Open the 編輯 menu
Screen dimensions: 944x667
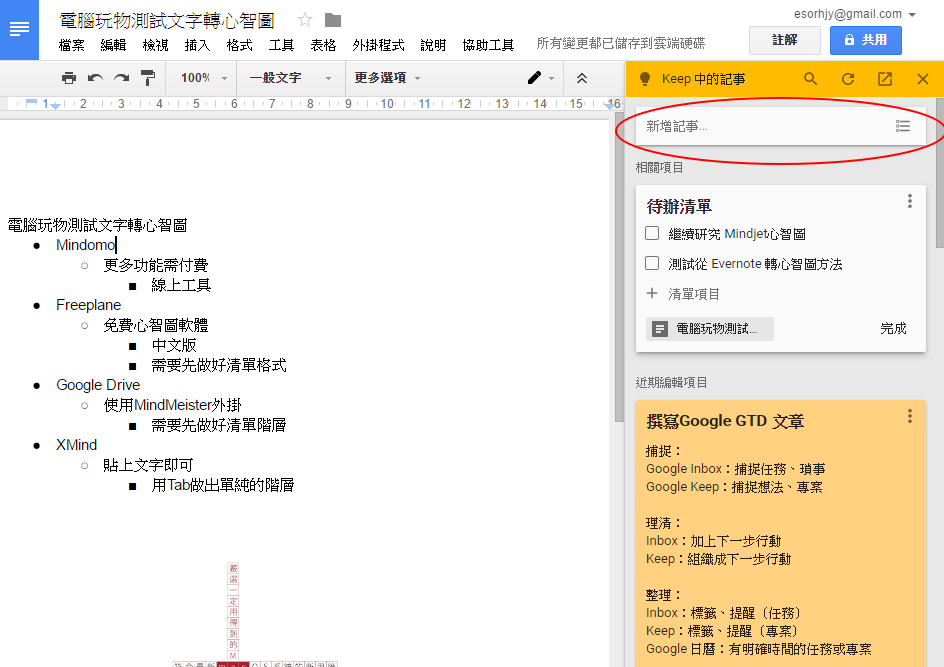(113, 45)
